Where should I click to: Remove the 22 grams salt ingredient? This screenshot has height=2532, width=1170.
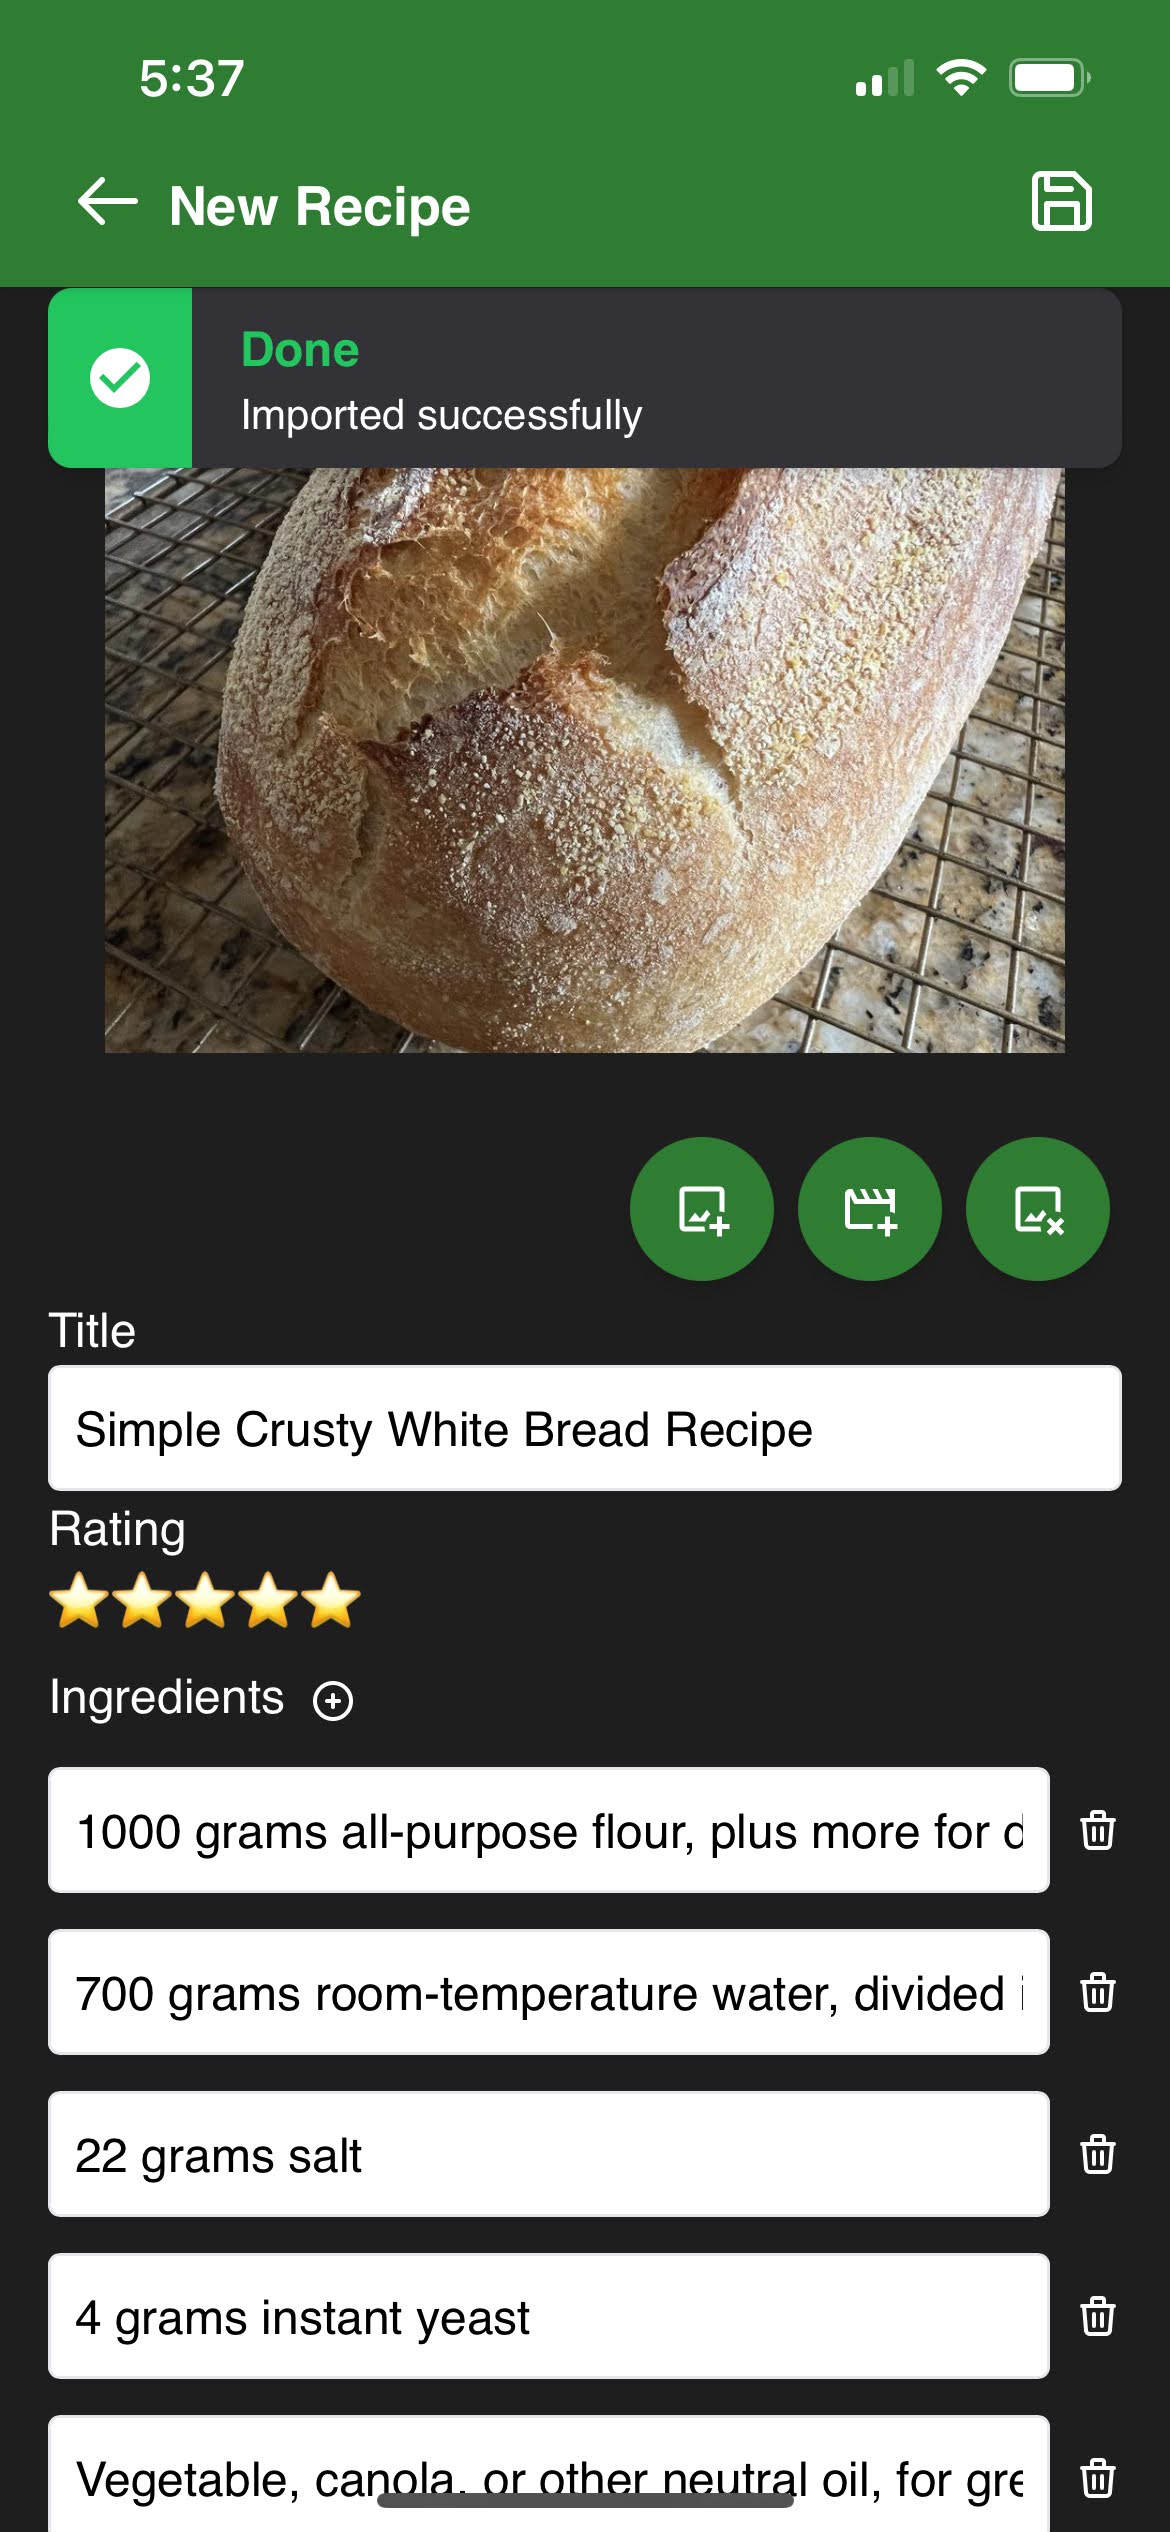pyautogui.click(x=1098, y=2154)
